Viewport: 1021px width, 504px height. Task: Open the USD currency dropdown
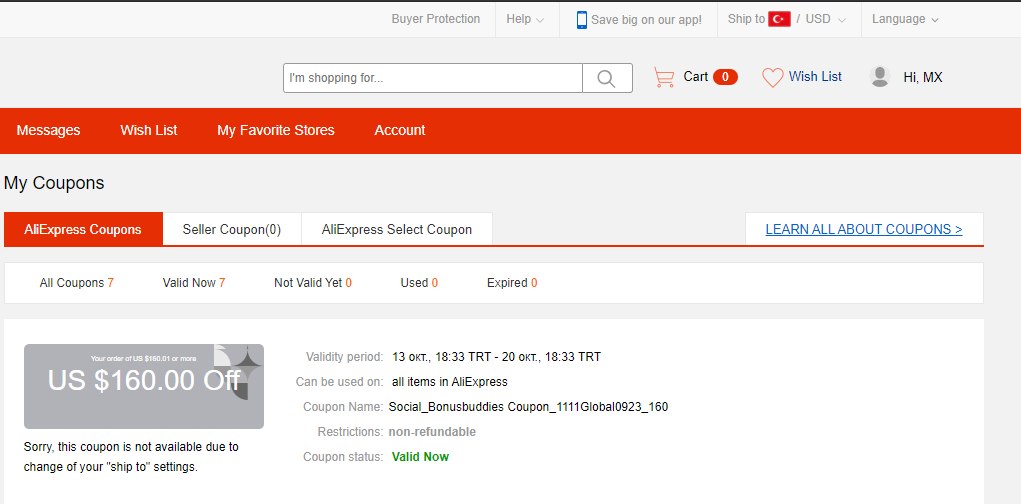click(x=826, y=19)
